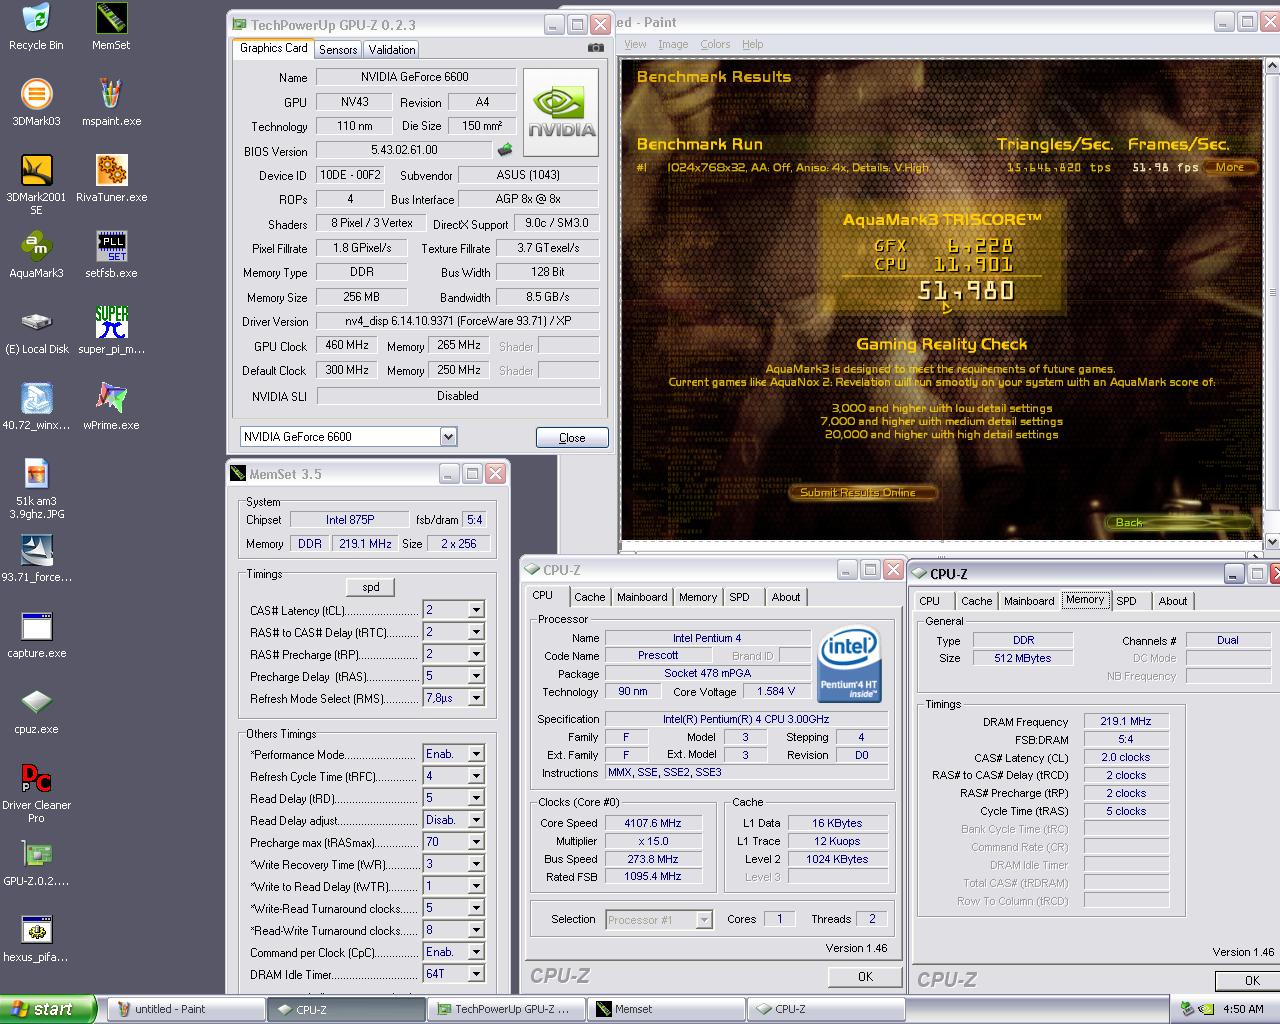Click the Paint vertical scrollbar down arrow
The height and width of the screenshot is (1024, 1280).
click(1272, 541)
